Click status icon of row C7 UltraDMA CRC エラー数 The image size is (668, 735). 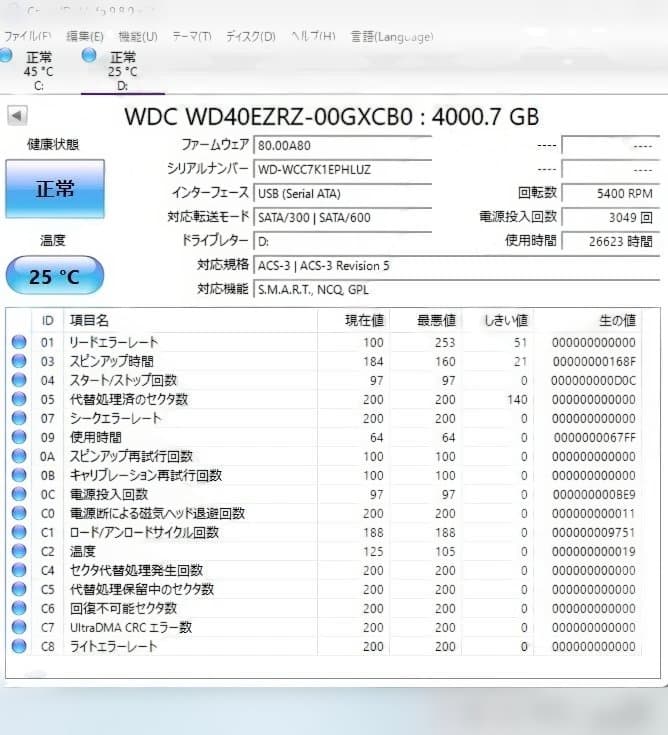19,627
